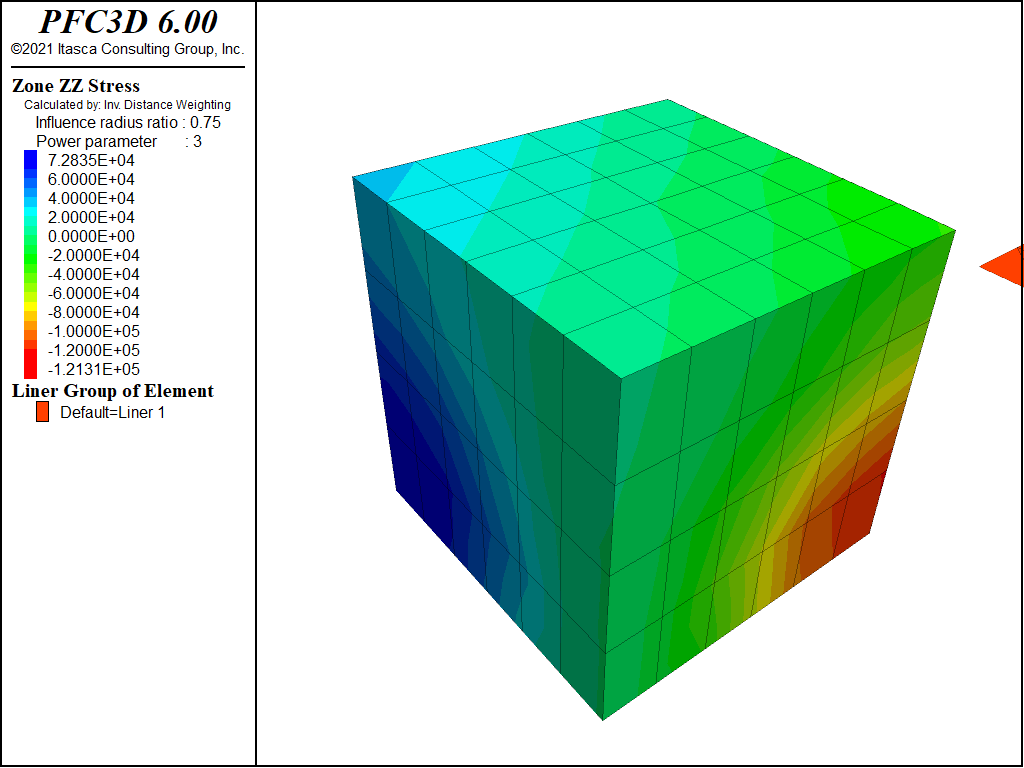Click the Liner Group of Element heading
This screenshot has width=1024, height=768.
click(x=113, y=391)
